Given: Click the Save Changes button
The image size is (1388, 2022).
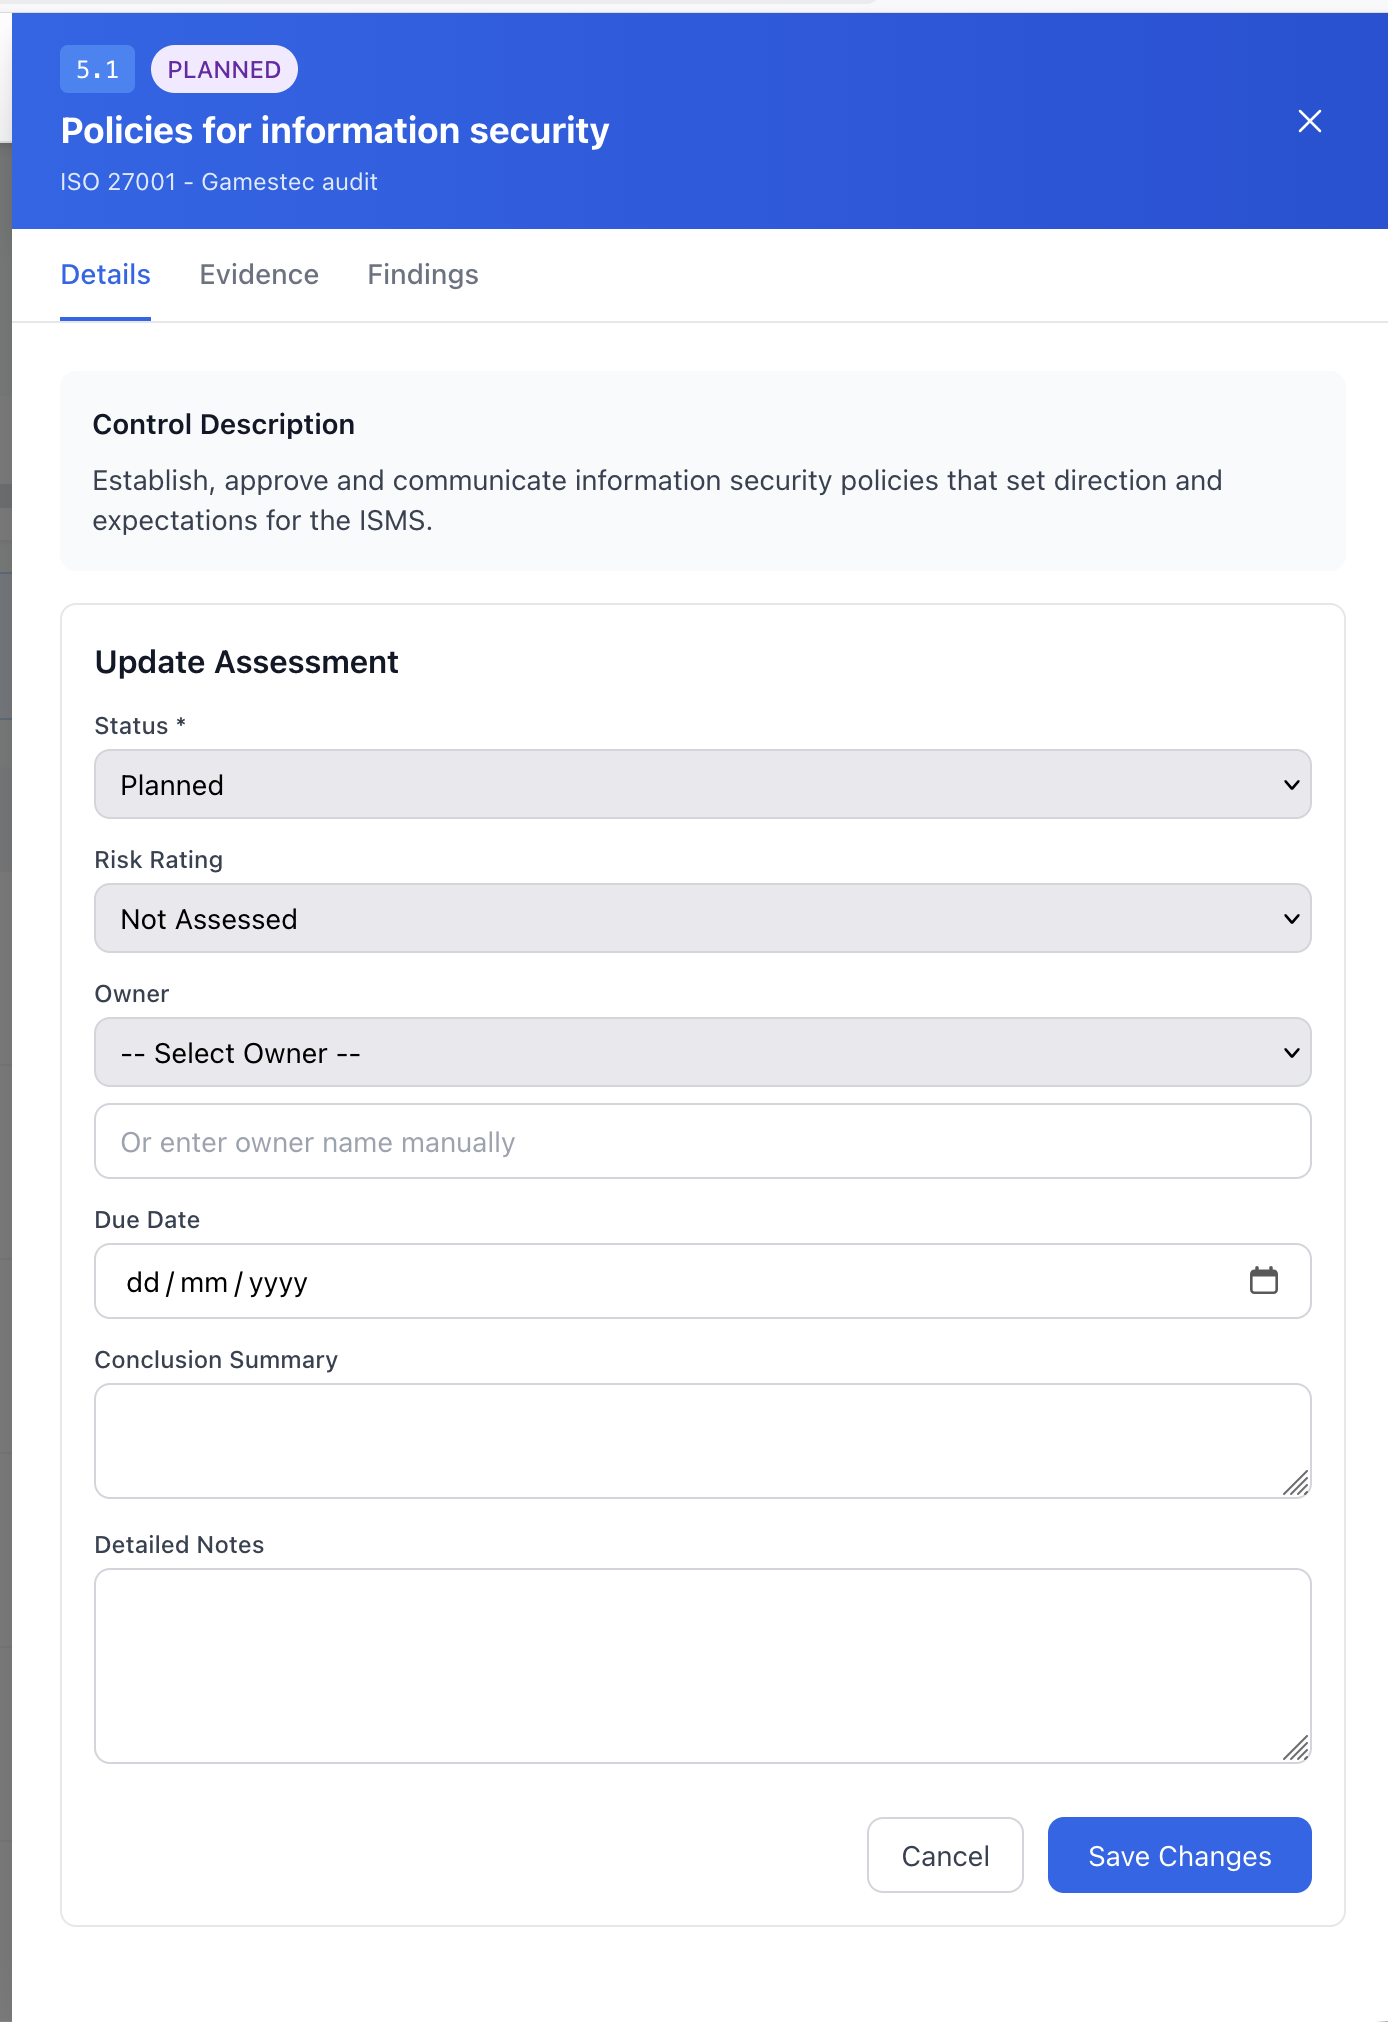Looking at the screenshot, I should click(1180, 1855).
